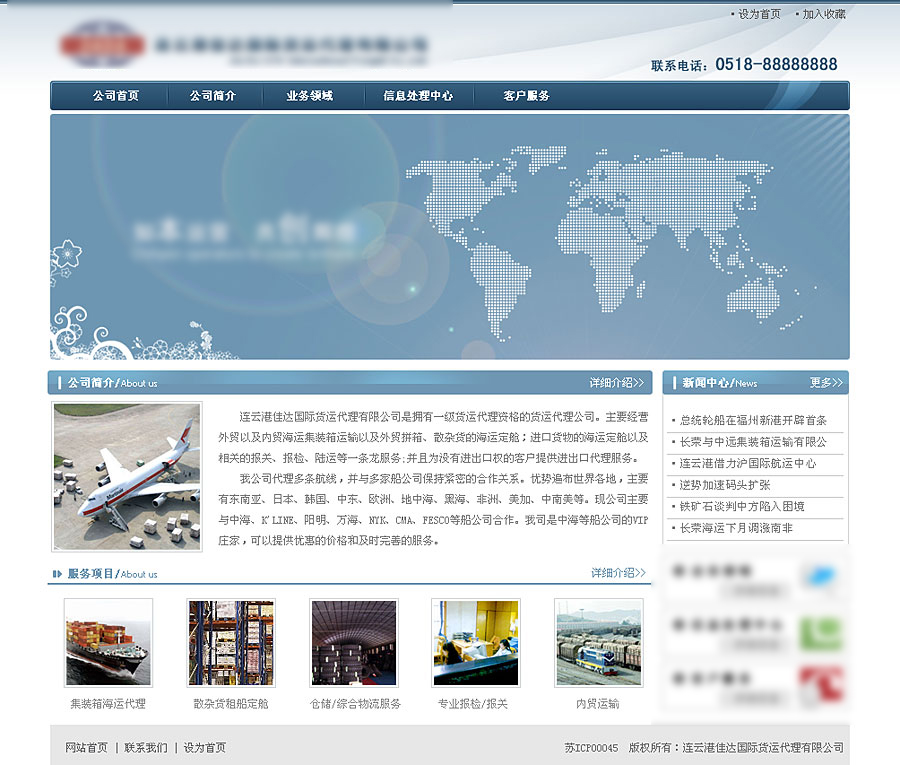This screenshot has width=900, height=765.
Task: Click 联系我们 in the footer
Action: click(146, 747)
